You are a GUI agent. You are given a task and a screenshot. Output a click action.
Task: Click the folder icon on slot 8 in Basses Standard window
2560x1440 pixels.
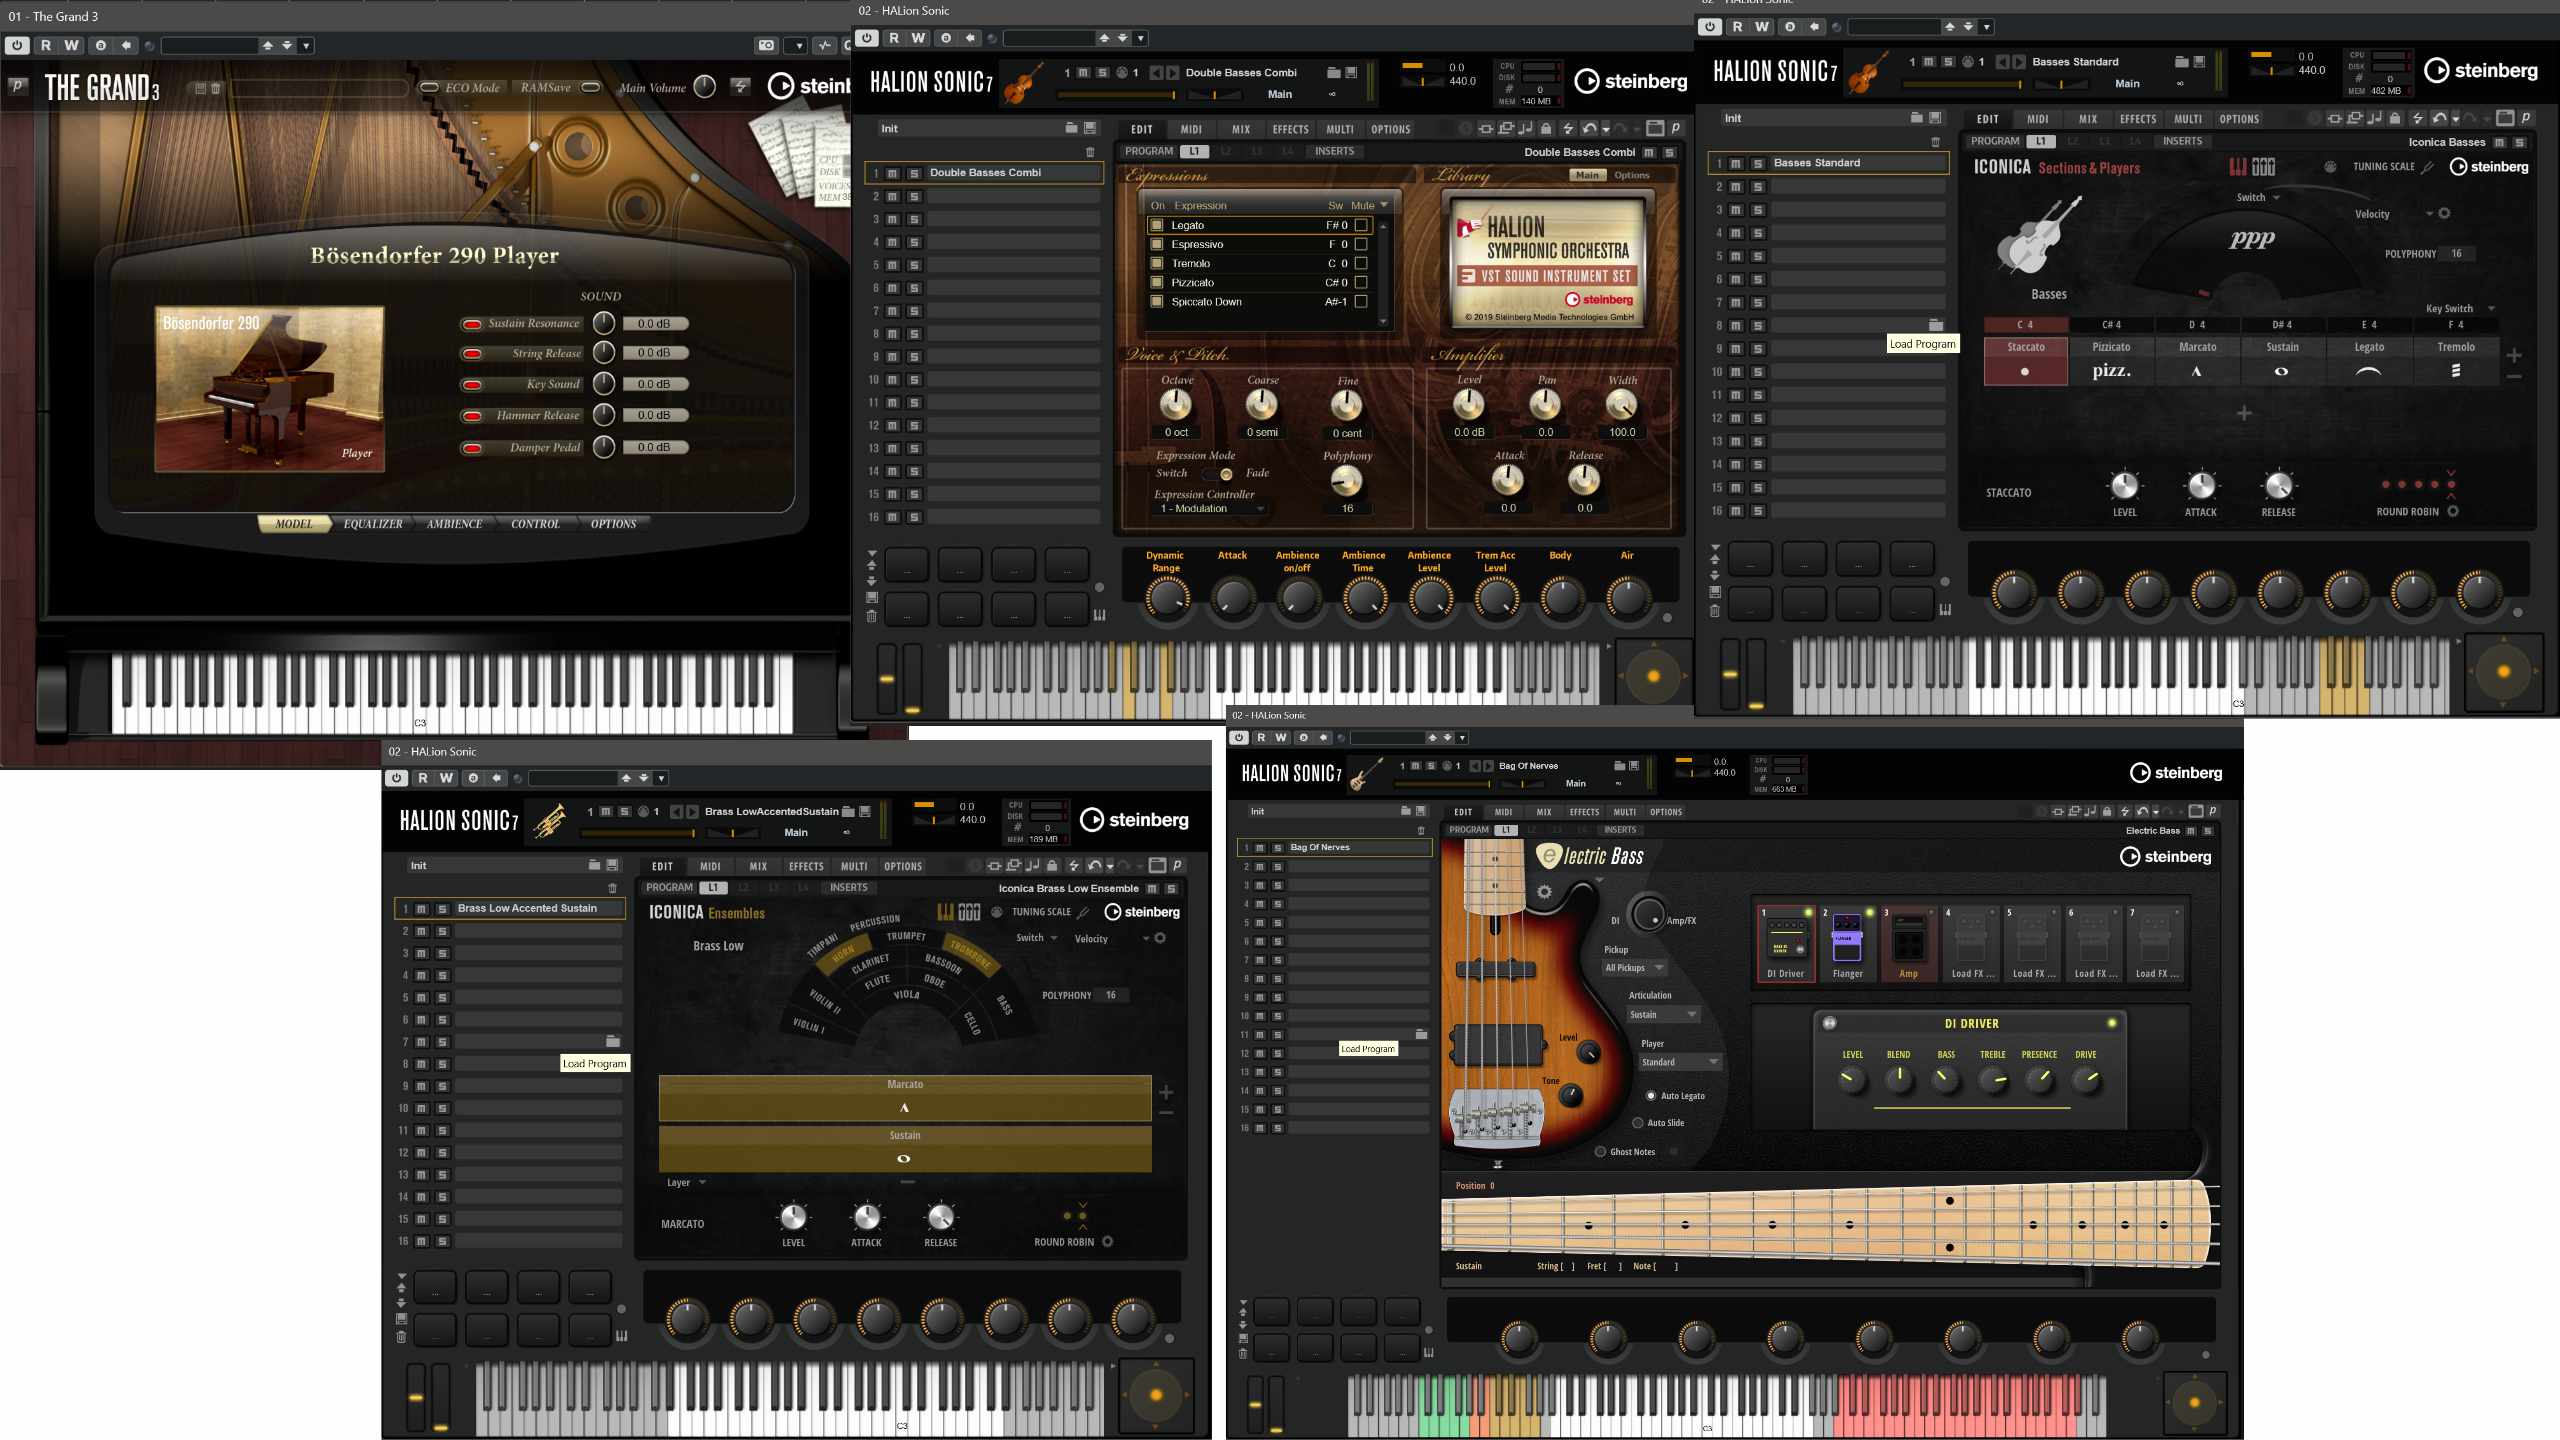(1936, 325)
